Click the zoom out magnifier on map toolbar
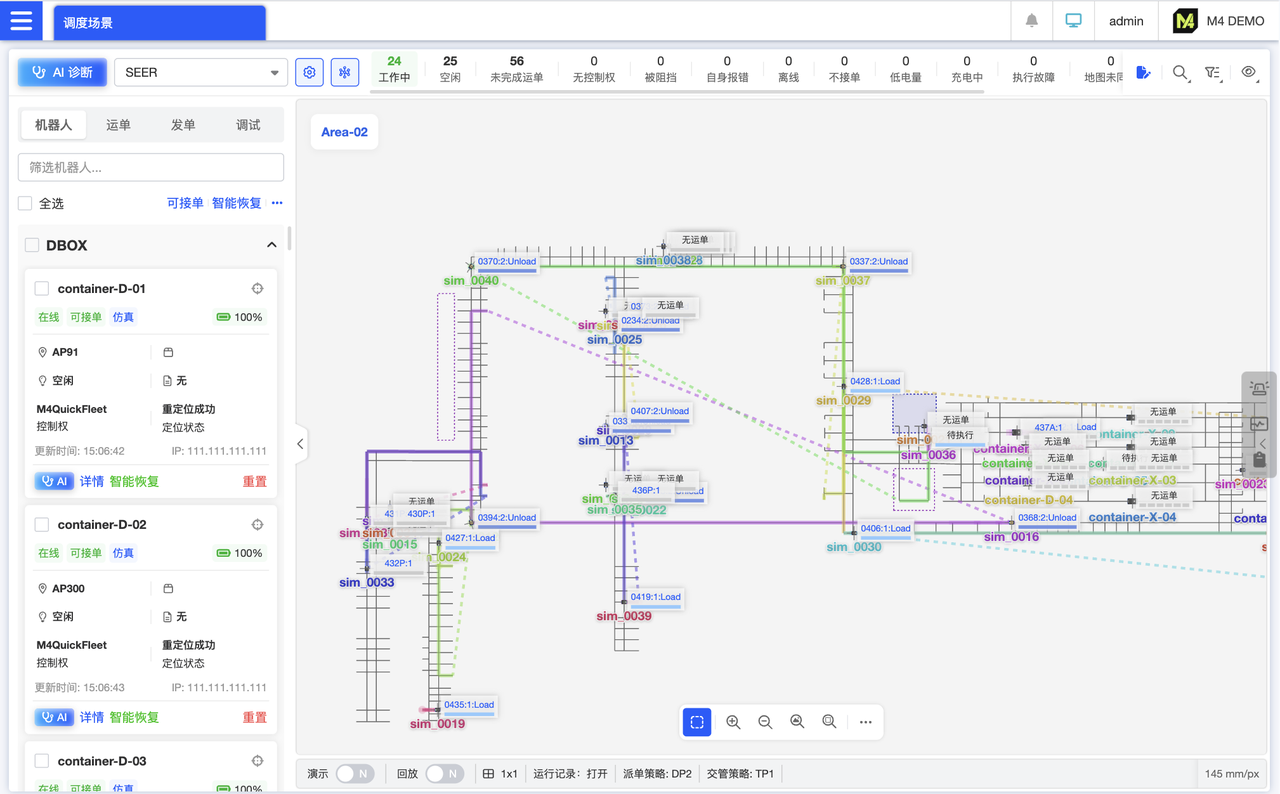Image resolution: width=1280 pixels, height=794 pixels. click(x=765, y=722)
